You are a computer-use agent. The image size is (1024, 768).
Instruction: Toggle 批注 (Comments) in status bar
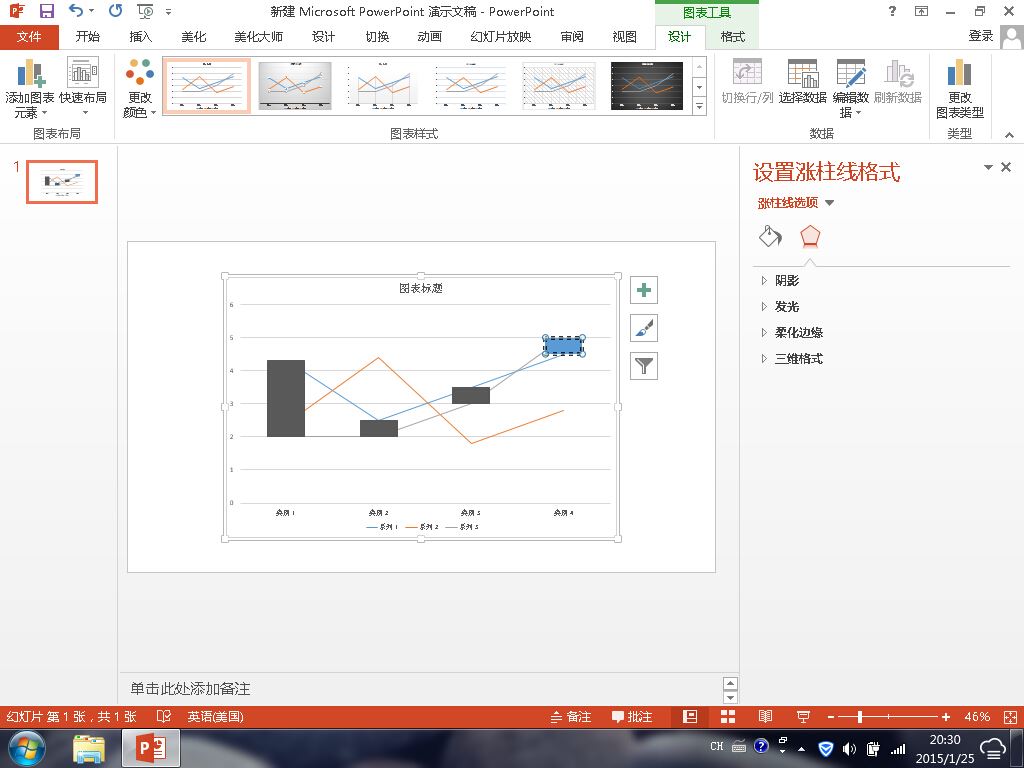(x=632, y=717)
